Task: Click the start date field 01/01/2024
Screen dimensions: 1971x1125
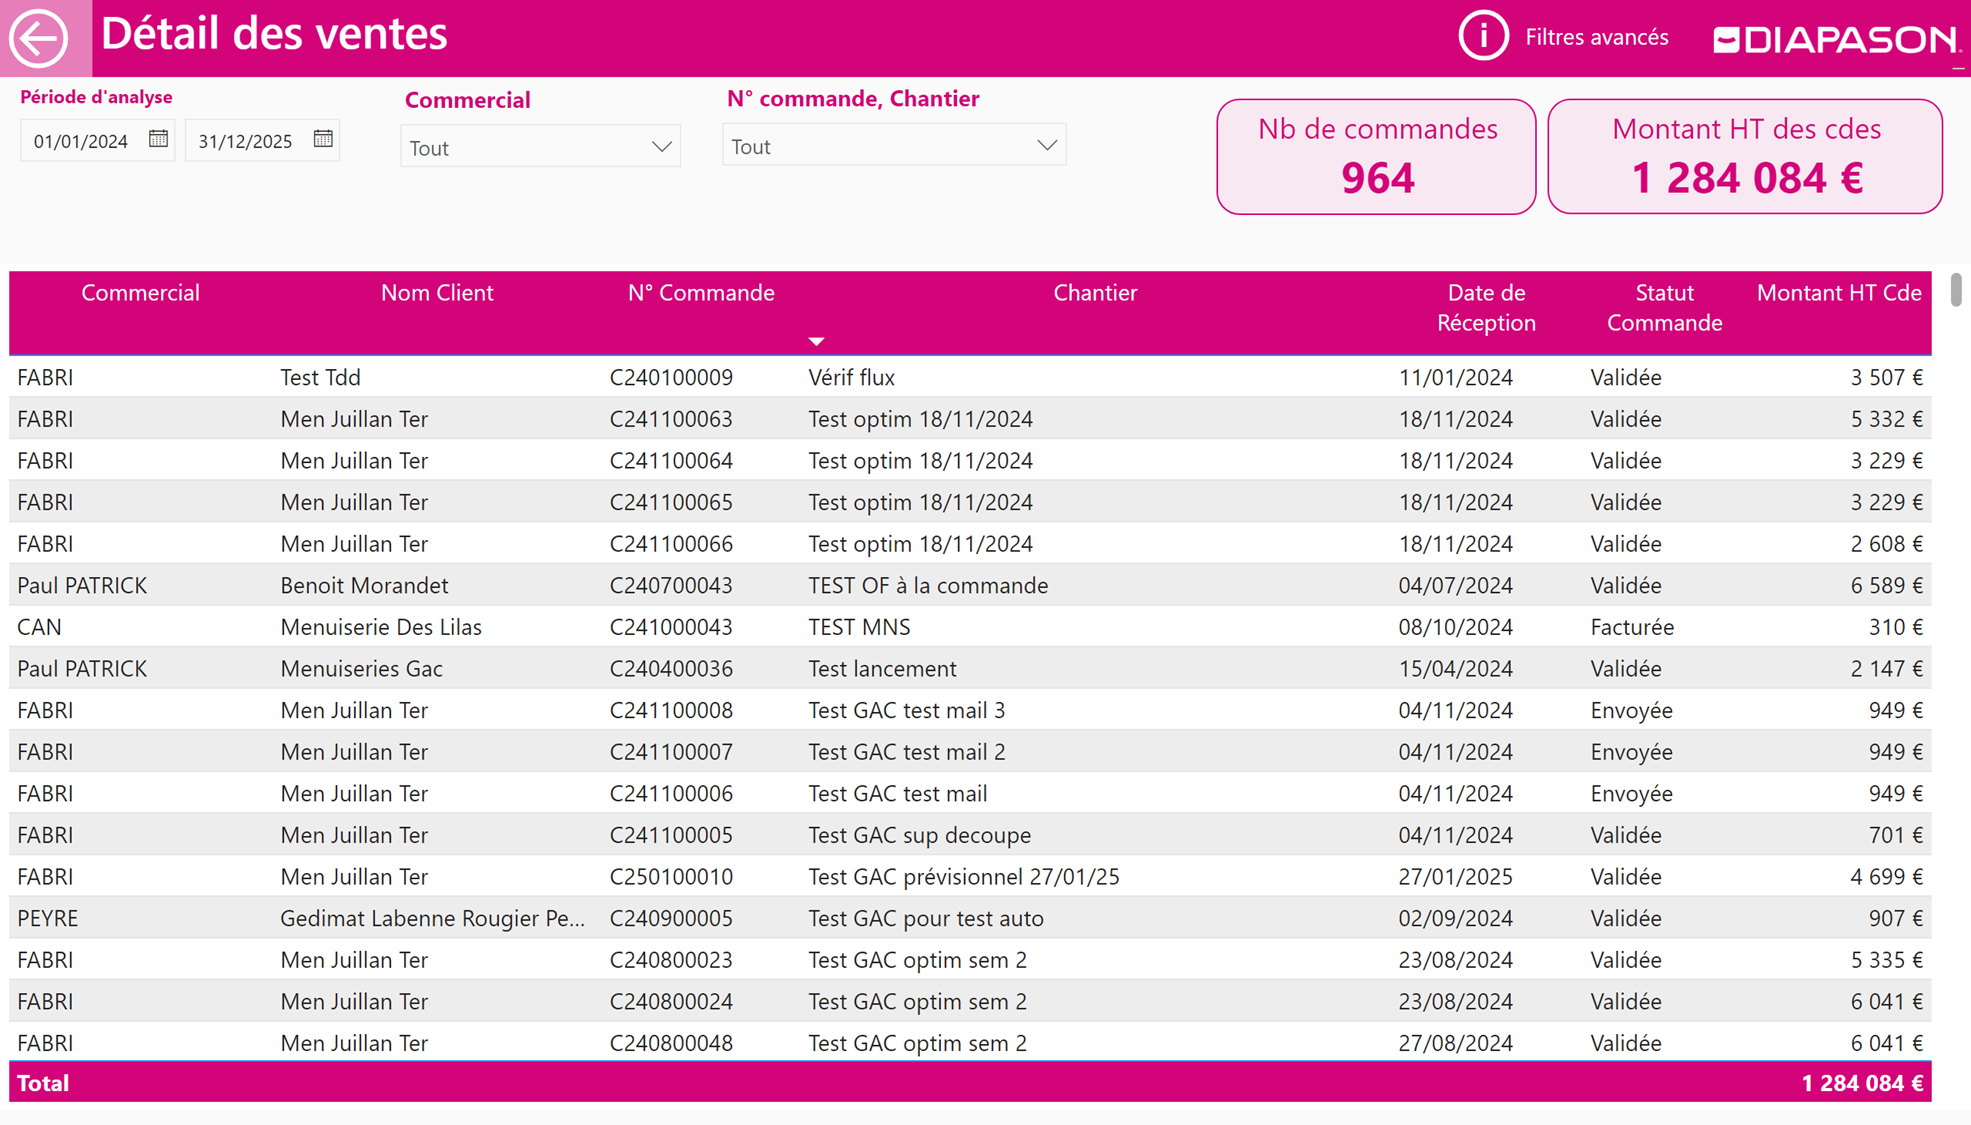Action: pos(82,141)
